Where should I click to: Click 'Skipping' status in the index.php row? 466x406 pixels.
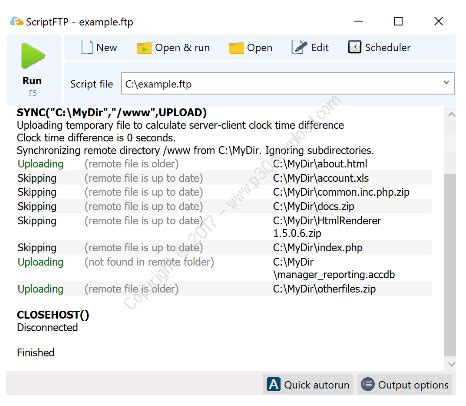tap(37, 248)
